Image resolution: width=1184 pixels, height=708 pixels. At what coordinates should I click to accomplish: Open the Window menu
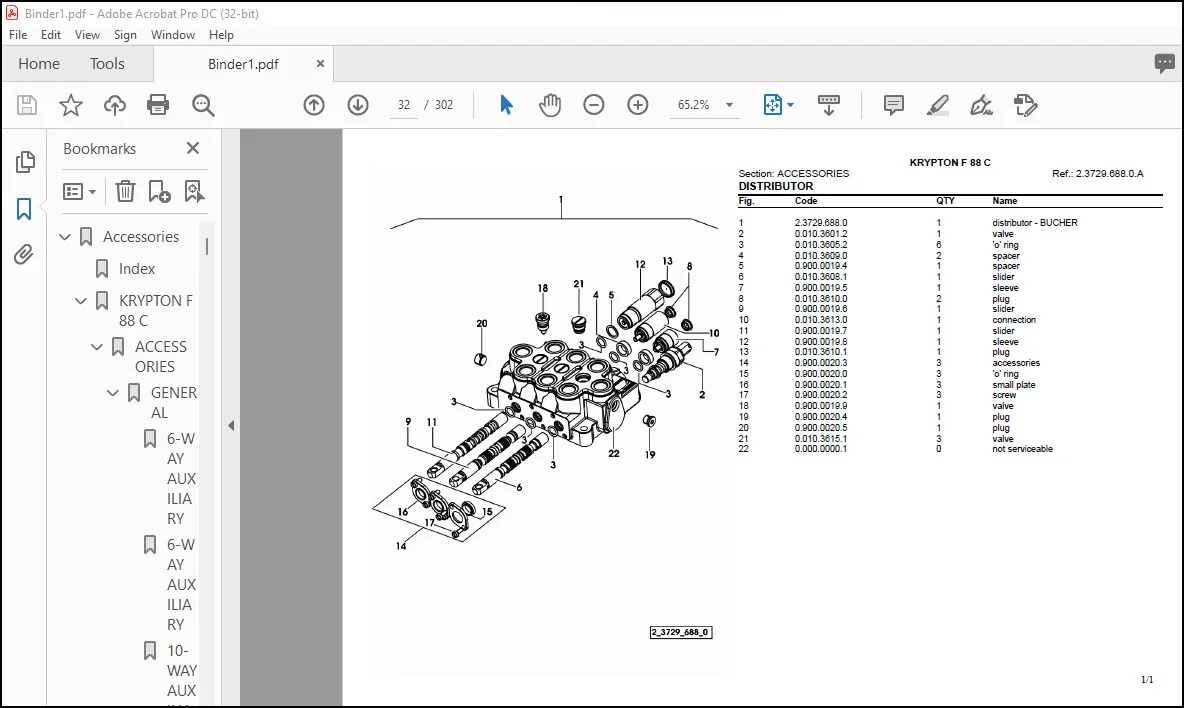click(172, 35)
